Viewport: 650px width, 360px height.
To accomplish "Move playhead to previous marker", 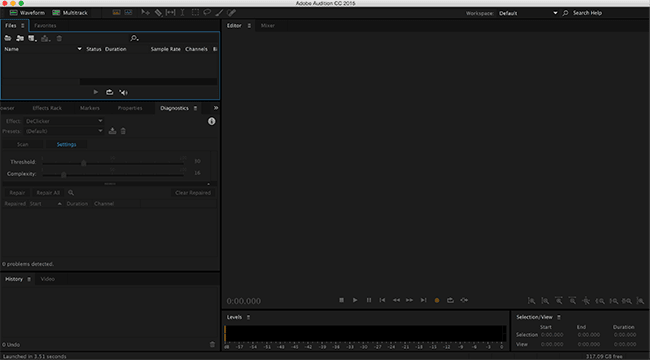I will 382,300.
